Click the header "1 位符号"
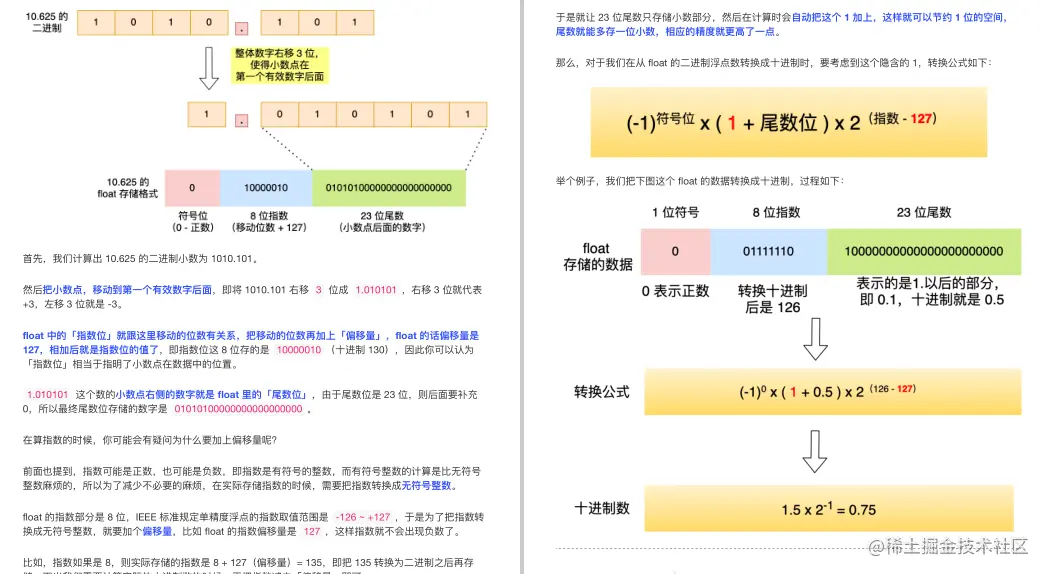The width and height of the screenshot is (1046, 574). (675, 212)
